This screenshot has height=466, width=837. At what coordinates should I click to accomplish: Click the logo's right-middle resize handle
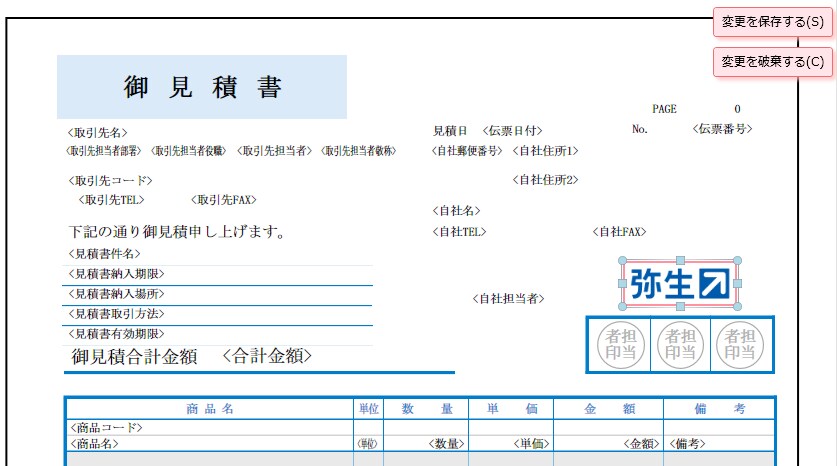(x=738, y=284)
